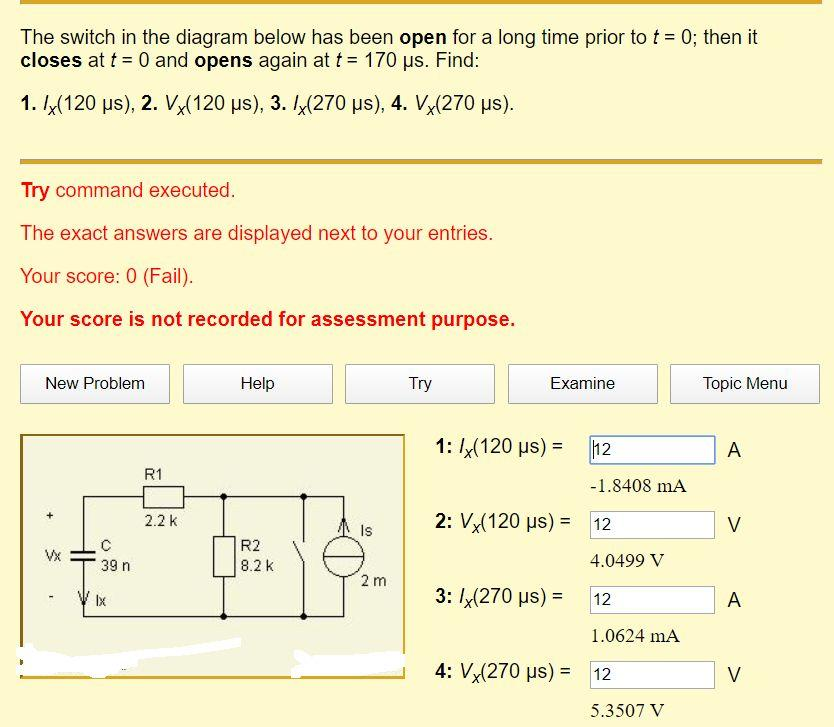Focus the Vx(120 µs) answer input field
This screenshot has width=834, height=727.
652,525
